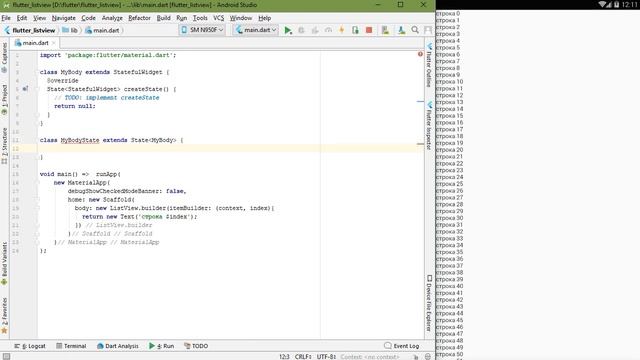Open Search Everywhere magnifier icon
Viewport: 640px width, 360px height.
(x=415, y=30)
